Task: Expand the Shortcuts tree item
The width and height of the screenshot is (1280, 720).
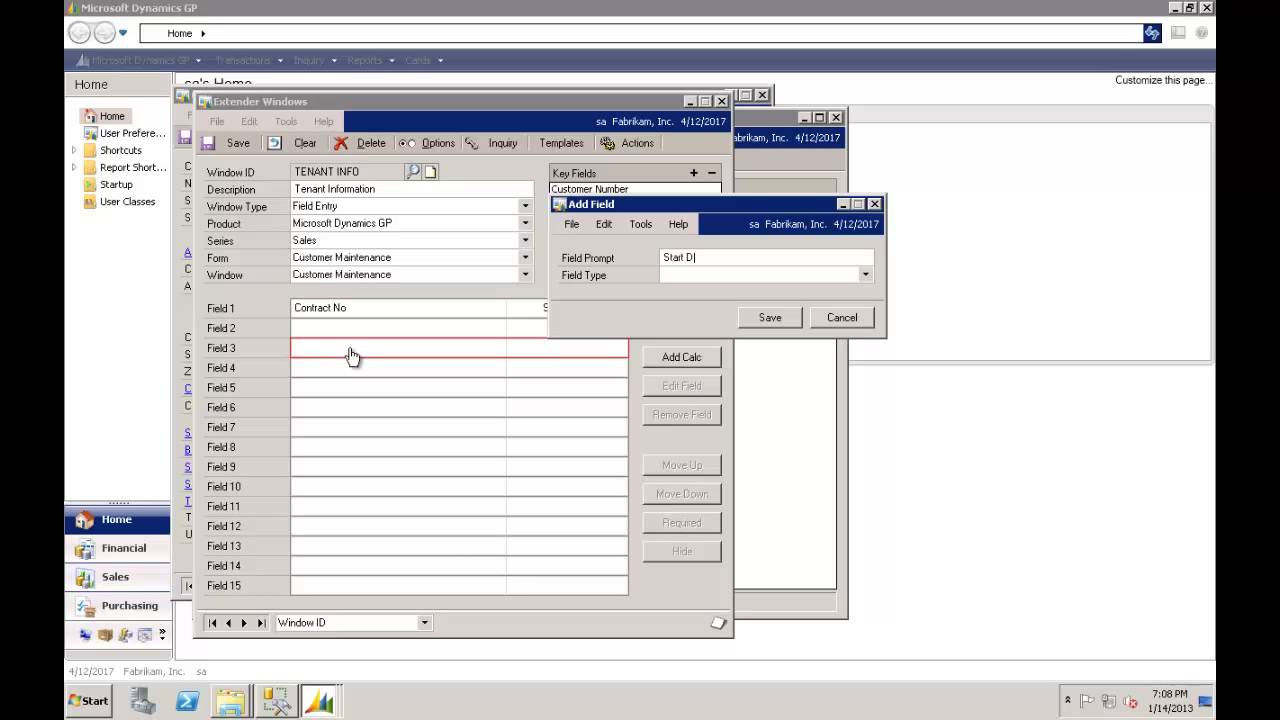Action: pos(73,150)
